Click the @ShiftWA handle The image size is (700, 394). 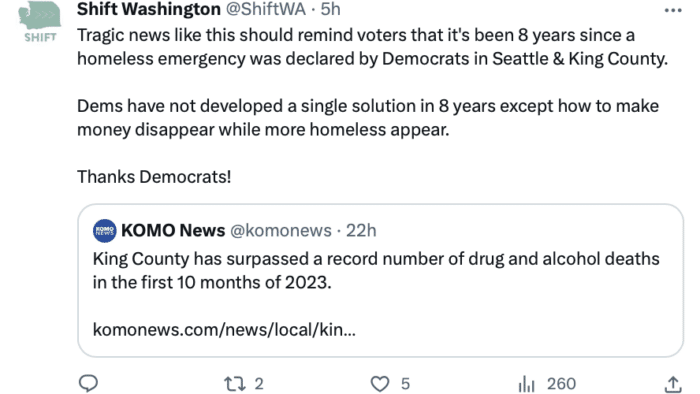[x=266, y=9]
